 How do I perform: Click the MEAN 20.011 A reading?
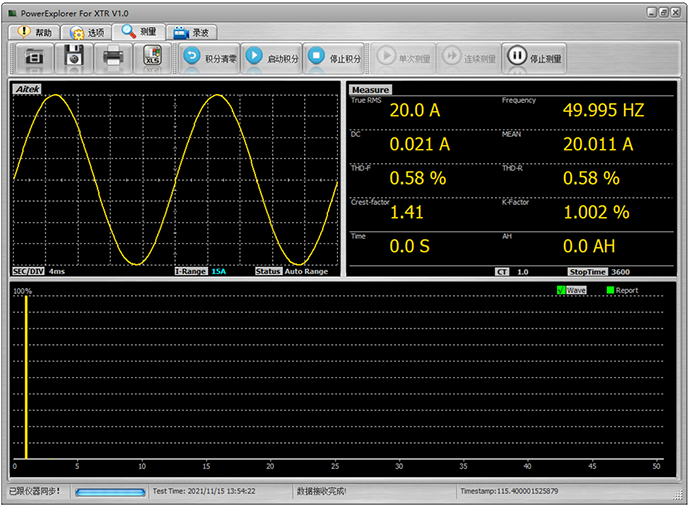click(x=598, y=144)
